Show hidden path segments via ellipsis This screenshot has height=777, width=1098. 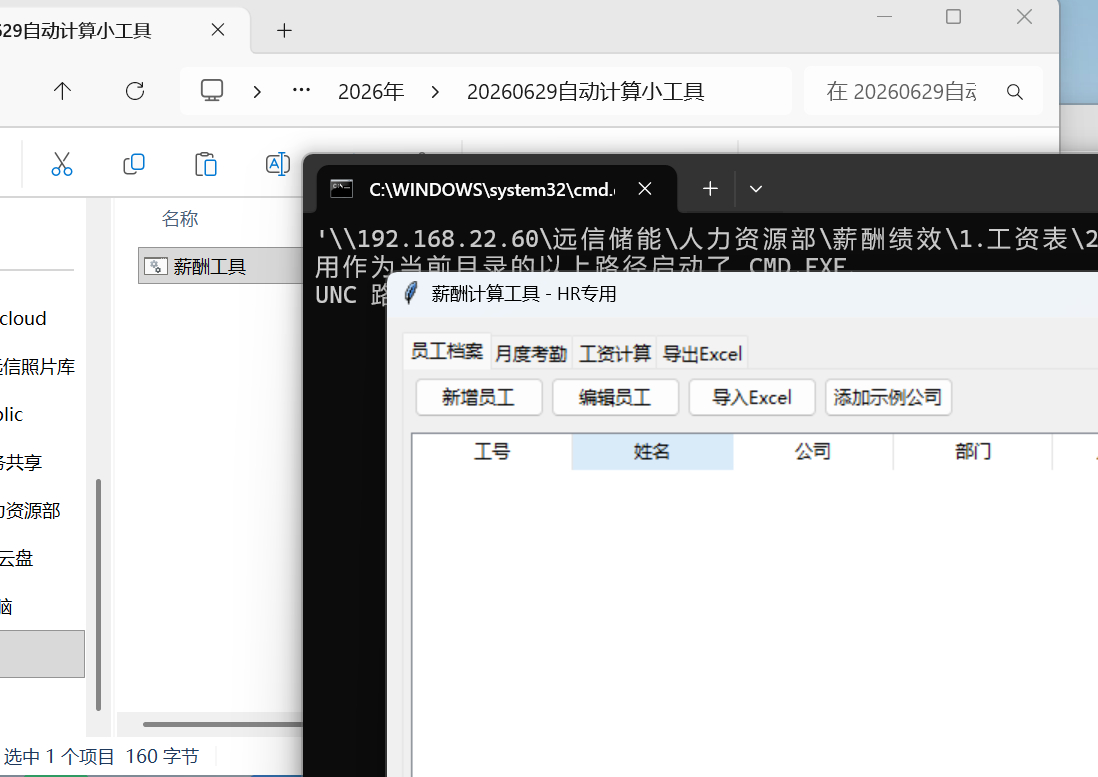pos(301,90)
